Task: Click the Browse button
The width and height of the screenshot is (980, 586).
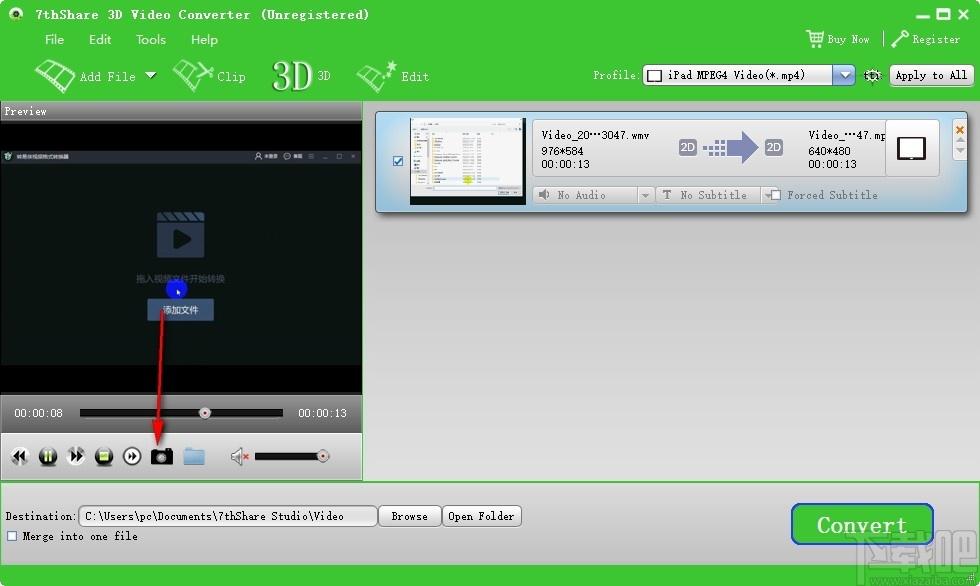Action: (409, 516)
